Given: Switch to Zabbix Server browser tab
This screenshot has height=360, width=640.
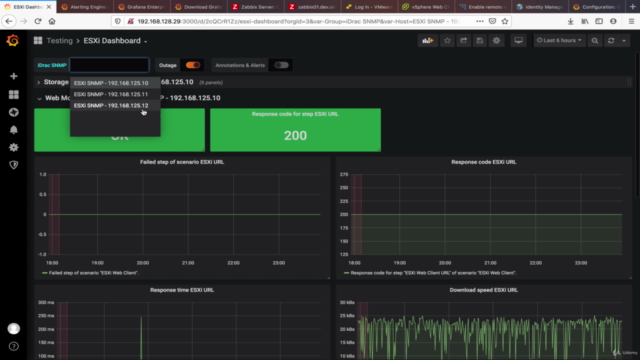Looking at the screenshot, I should pos(256,7).
